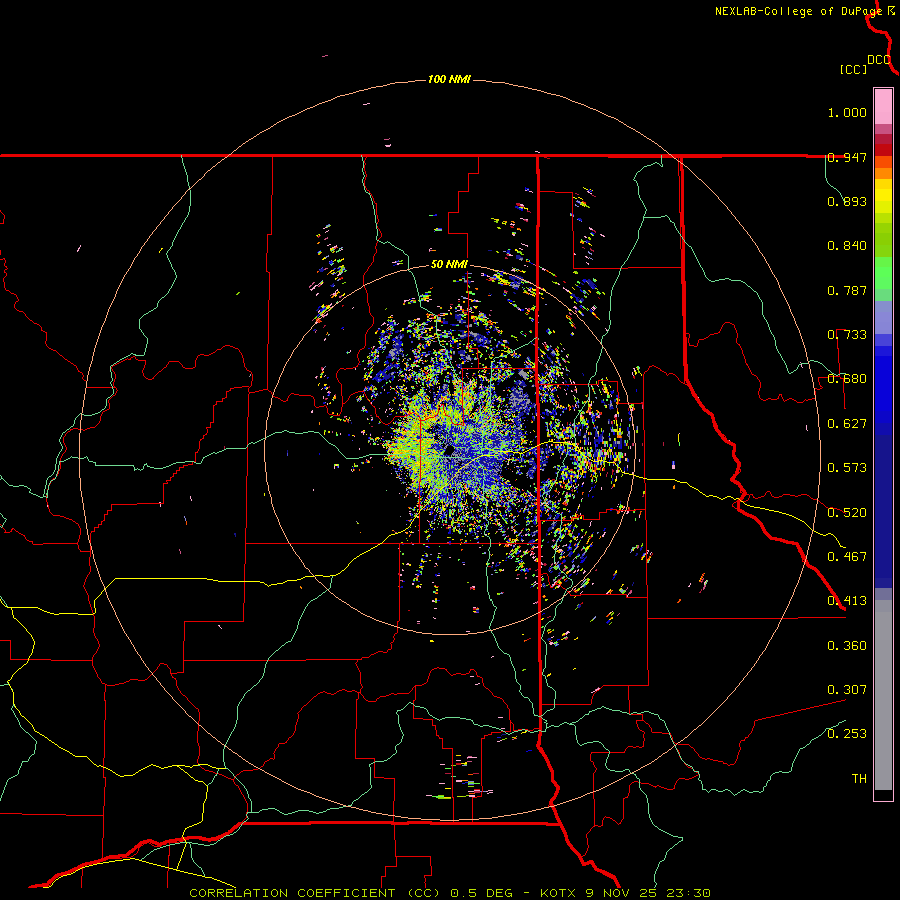Click the CORRELATION COEFFICIENT (CC) title text
The height and width of the screenshot is (900, 900).
click(315, 893)
